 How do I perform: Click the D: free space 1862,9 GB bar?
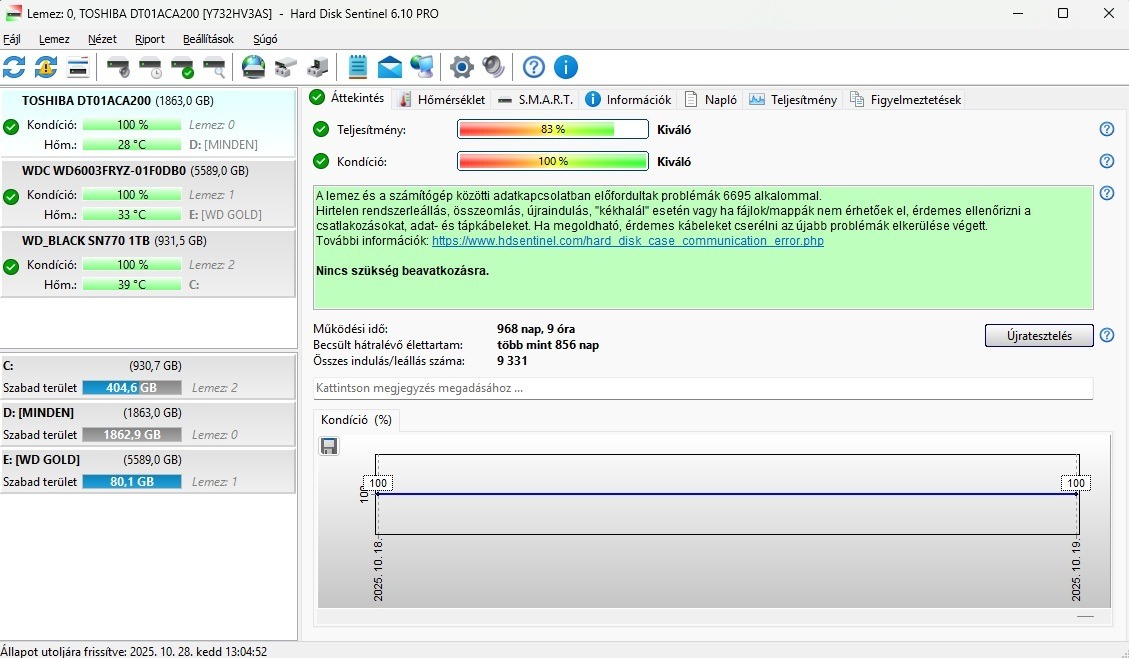tap(132, 435)
